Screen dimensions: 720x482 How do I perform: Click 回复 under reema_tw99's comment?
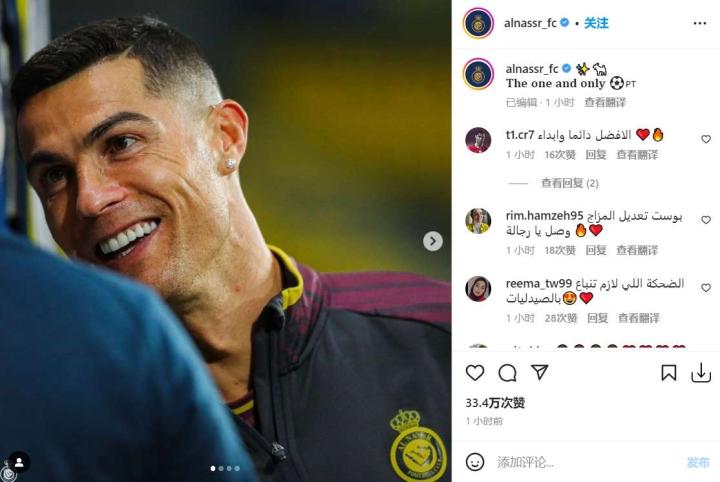click(x=597, y=318)
